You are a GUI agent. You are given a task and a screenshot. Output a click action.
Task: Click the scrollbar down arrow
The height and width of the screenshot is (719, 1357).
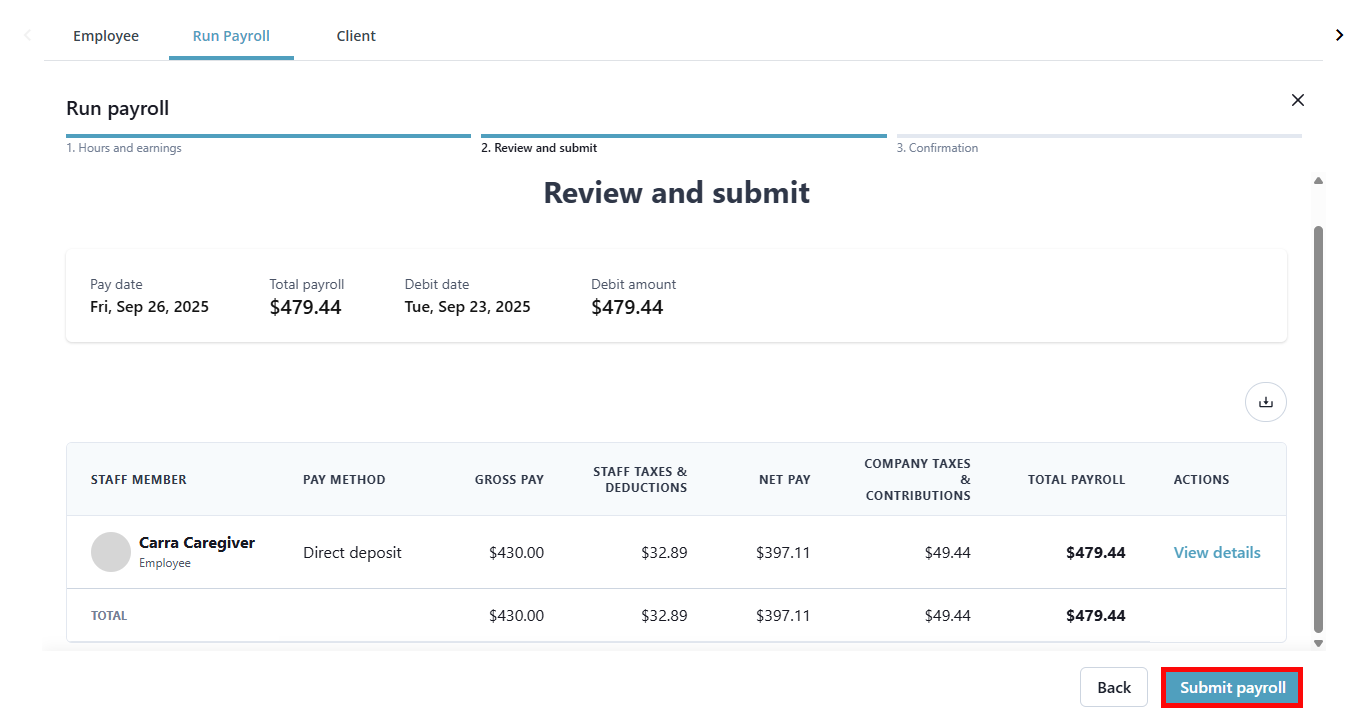pyautogui.click(x=1318, y=643)
